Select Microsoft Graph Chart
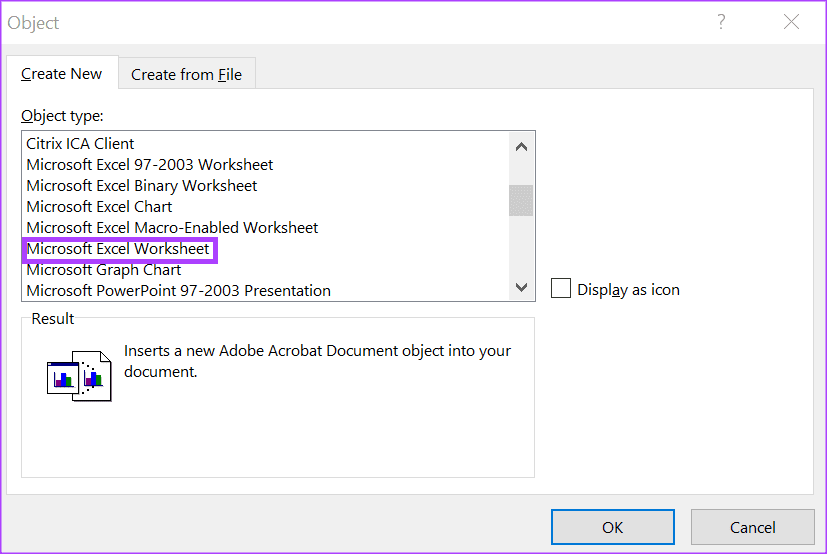Screen dimensions: 827x554 [x=266, y=270]
